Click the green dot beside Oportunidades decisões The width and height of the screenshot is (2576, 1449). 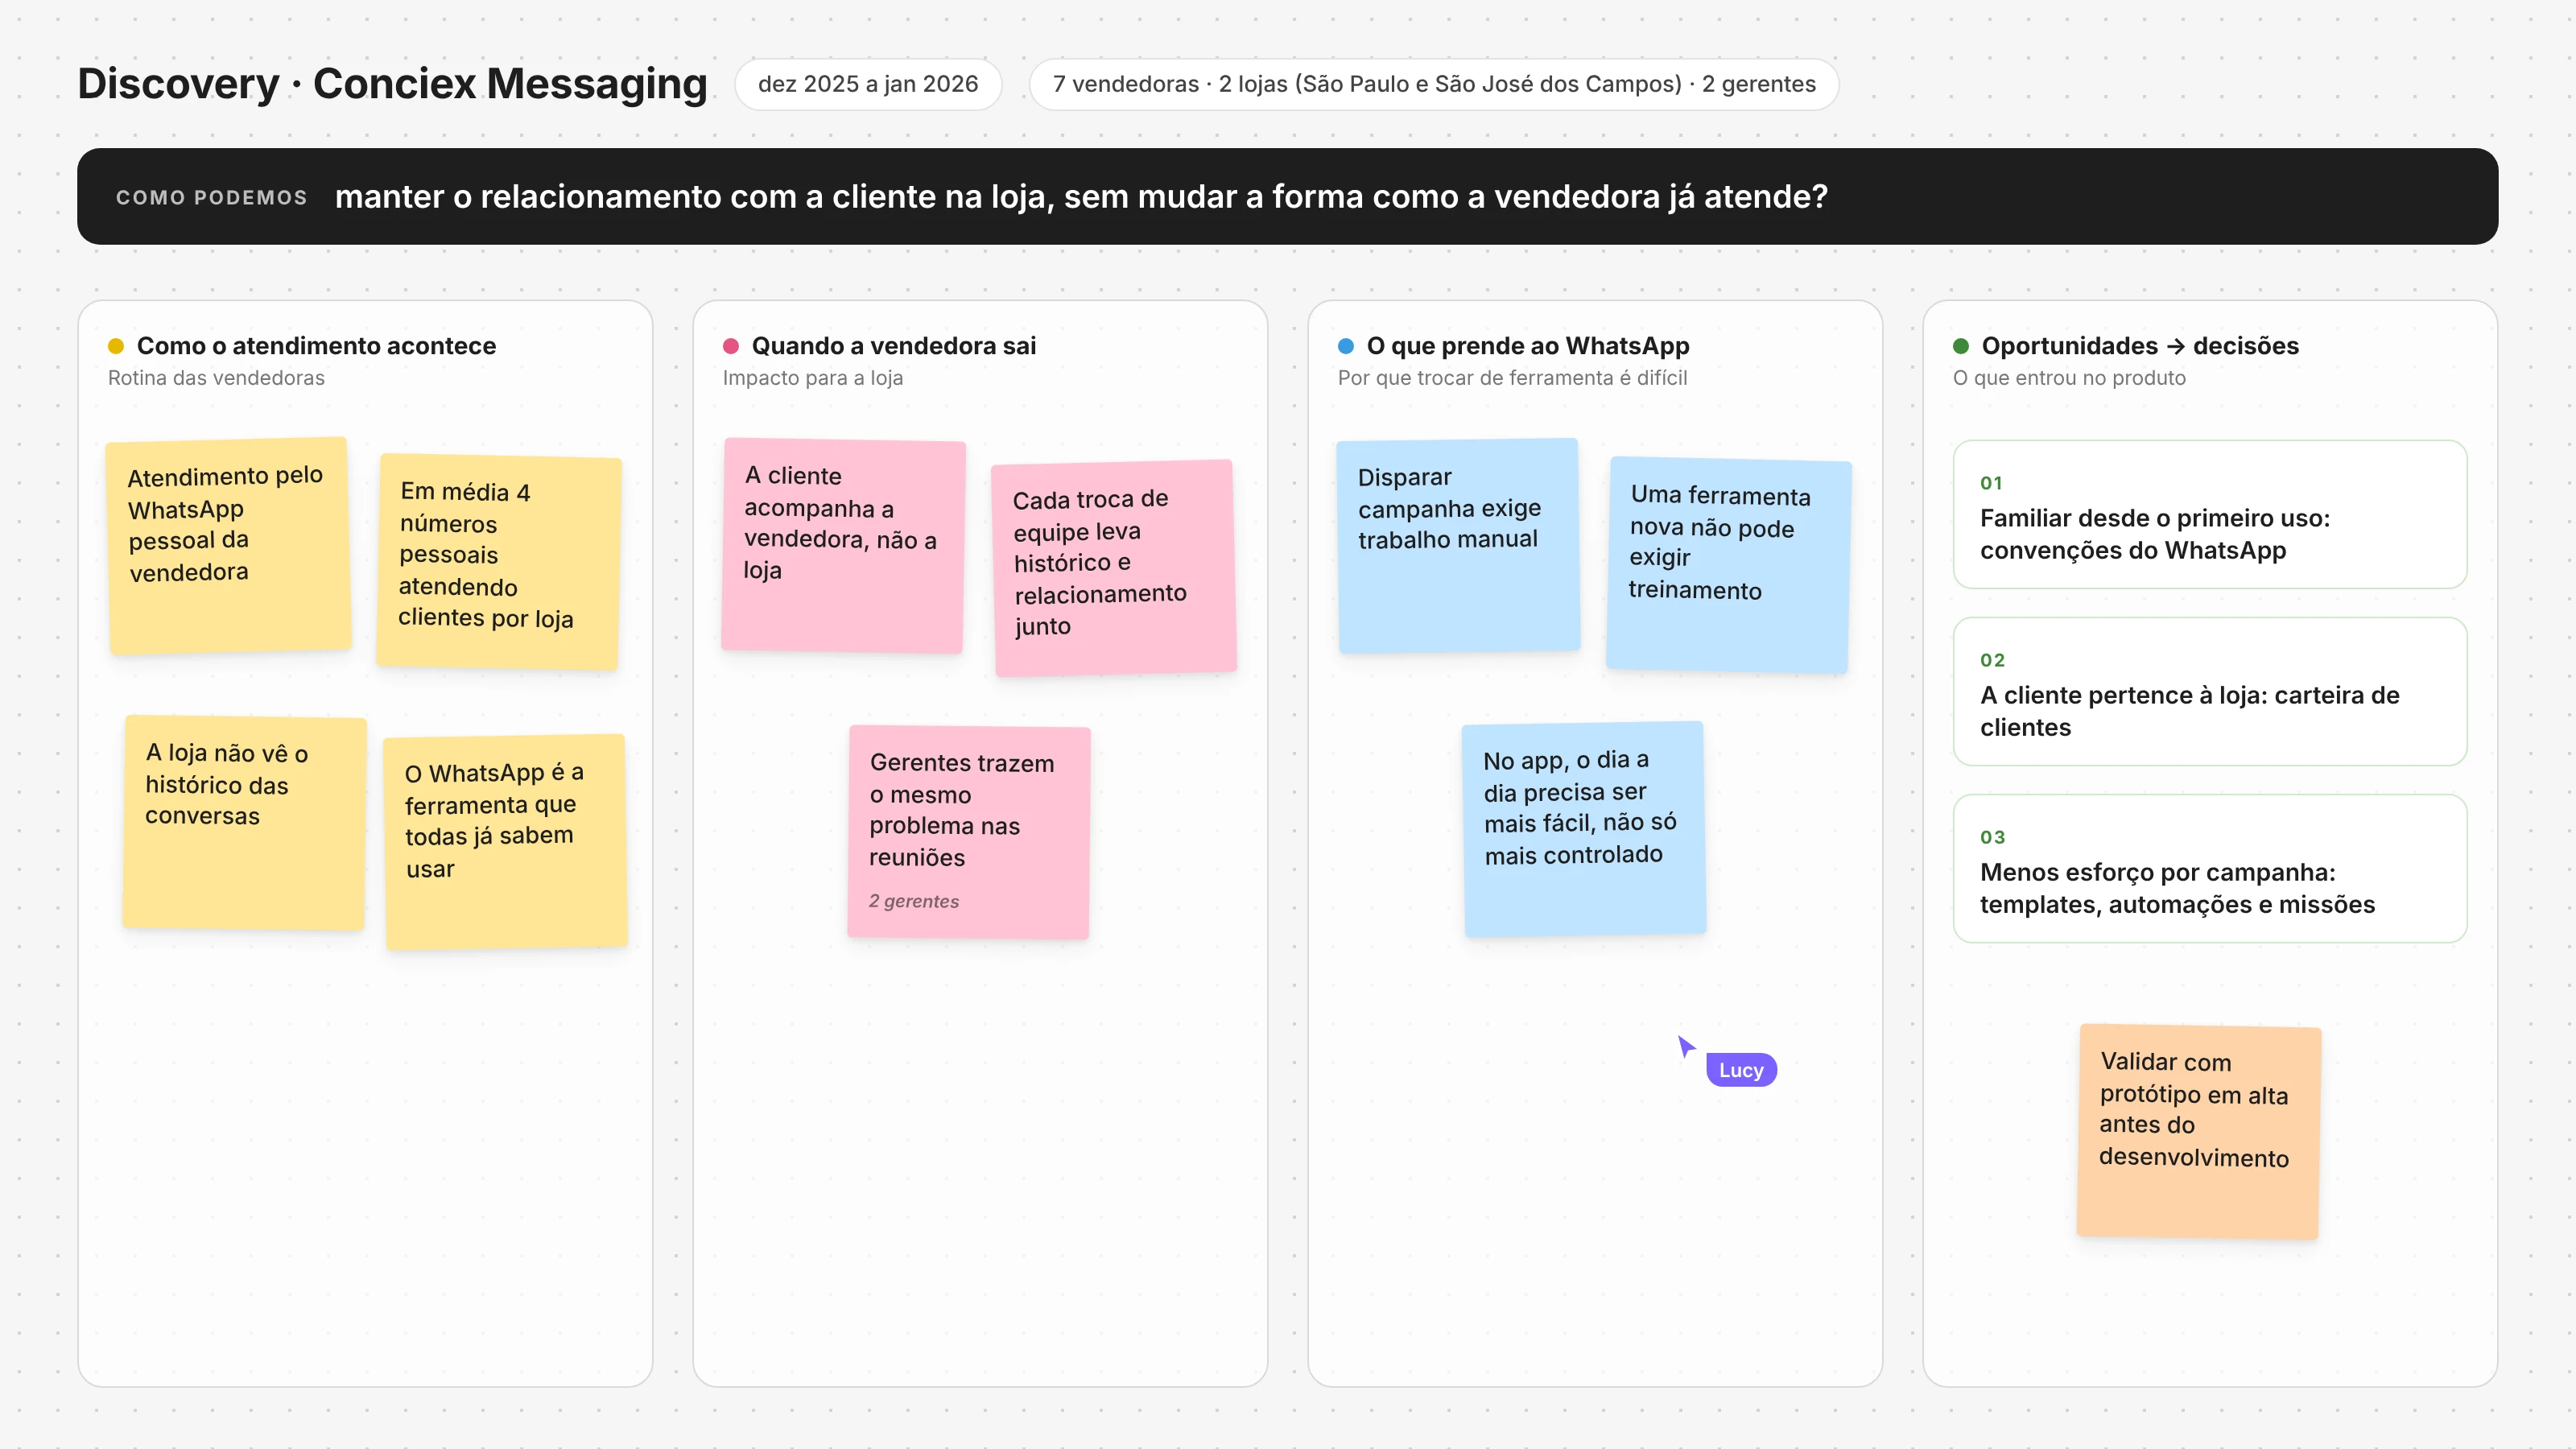(1961, 346)
